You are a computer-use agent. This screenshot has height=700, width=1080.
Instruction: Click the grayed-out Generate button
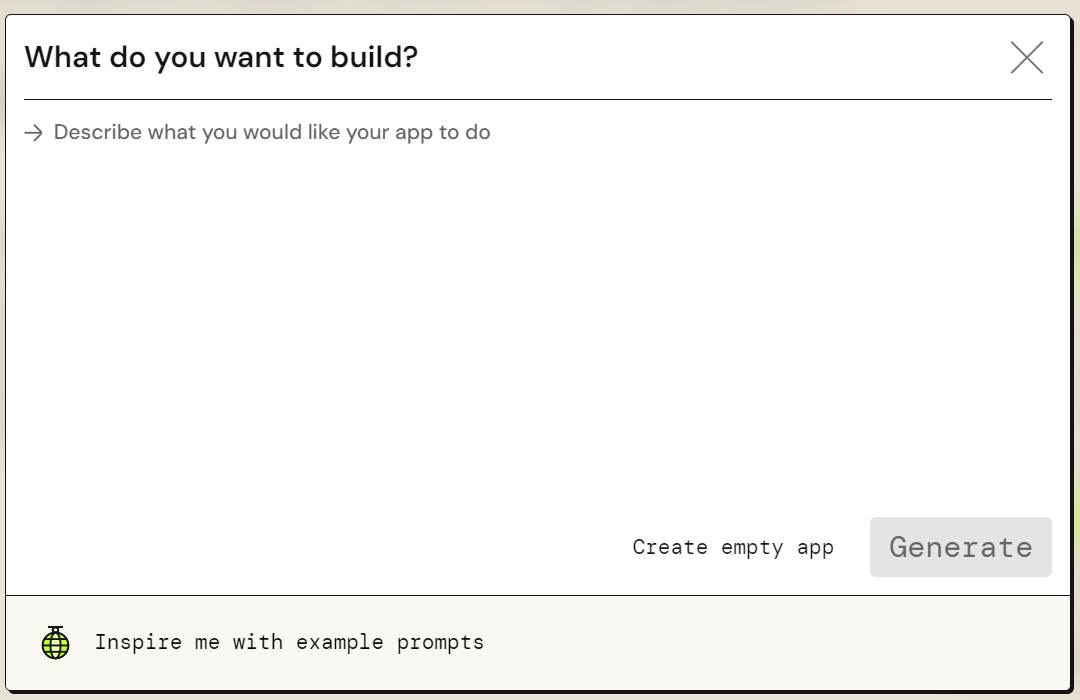coord(960,547)
